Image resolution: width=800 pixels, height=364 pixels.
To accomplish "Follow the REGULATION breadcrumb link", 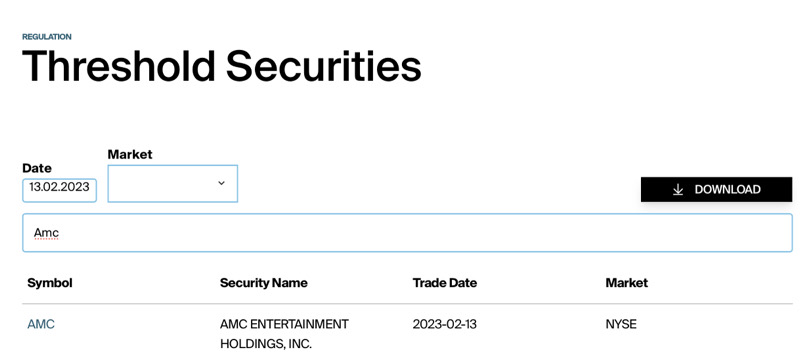I will (47, 37).
